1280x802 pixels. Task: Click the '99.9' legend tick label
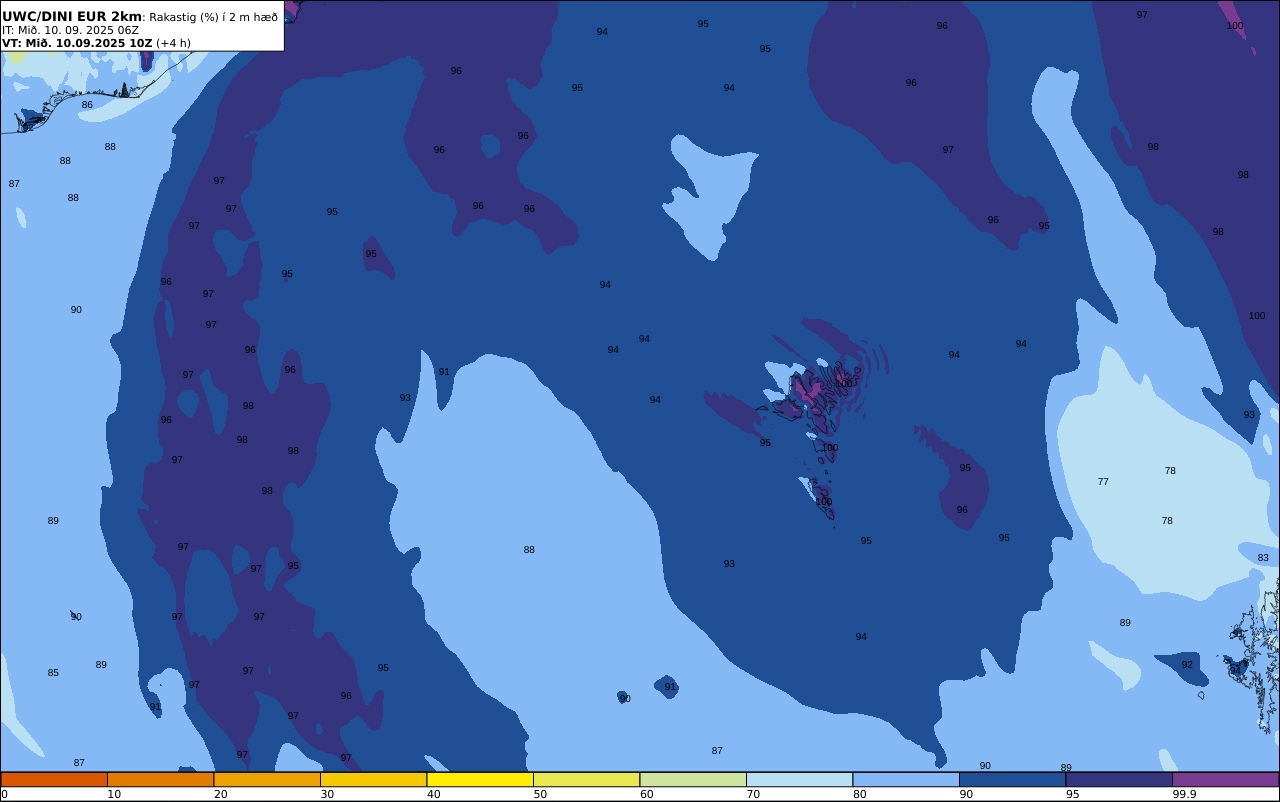[x=1185, y=794]
